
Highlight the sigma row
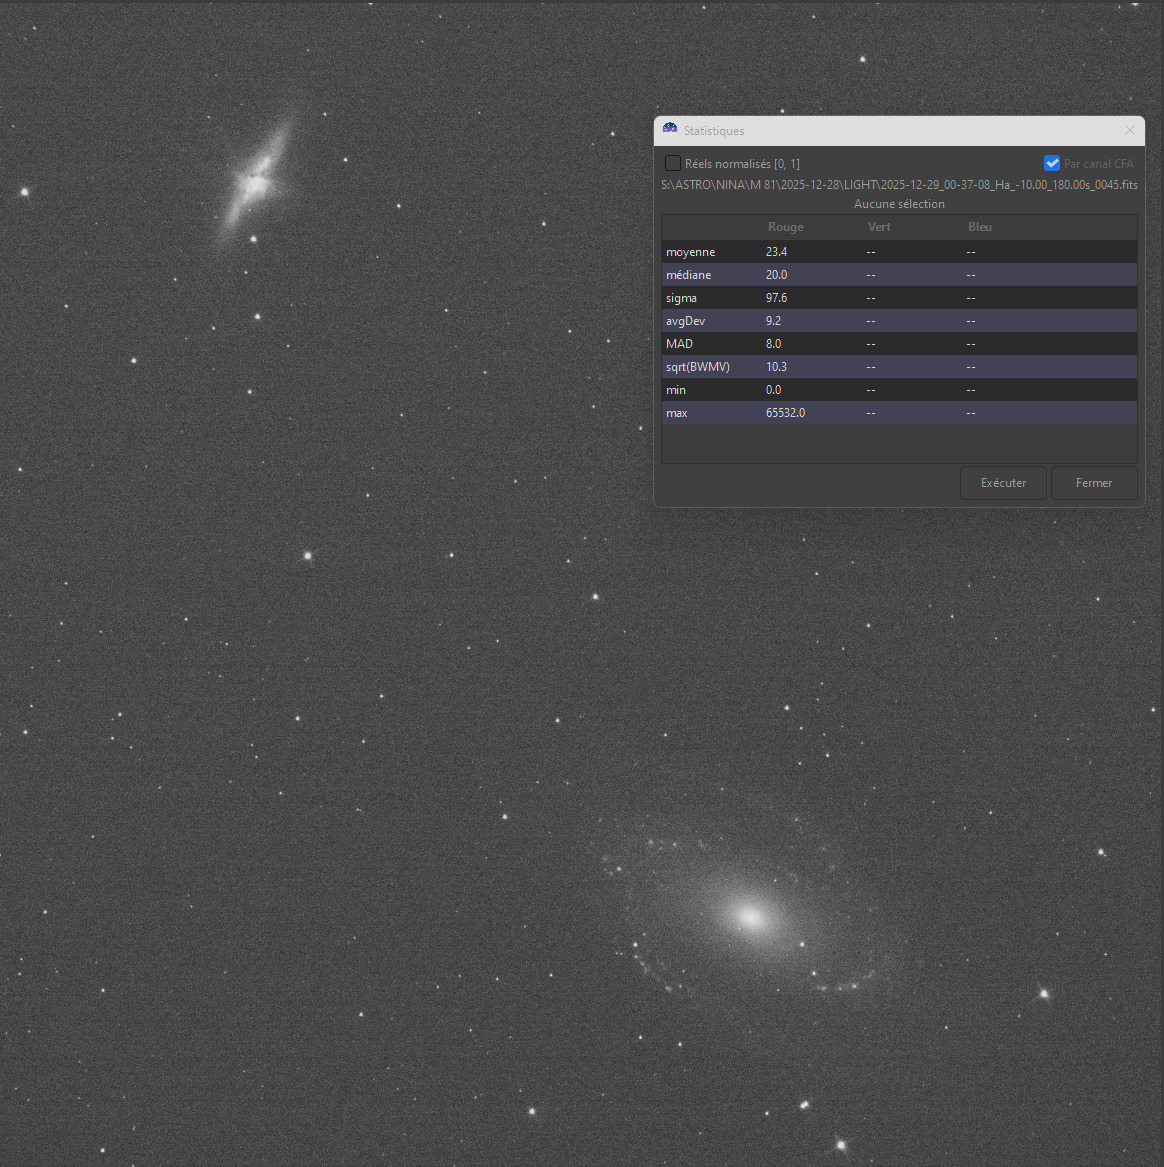pos(682,298)
